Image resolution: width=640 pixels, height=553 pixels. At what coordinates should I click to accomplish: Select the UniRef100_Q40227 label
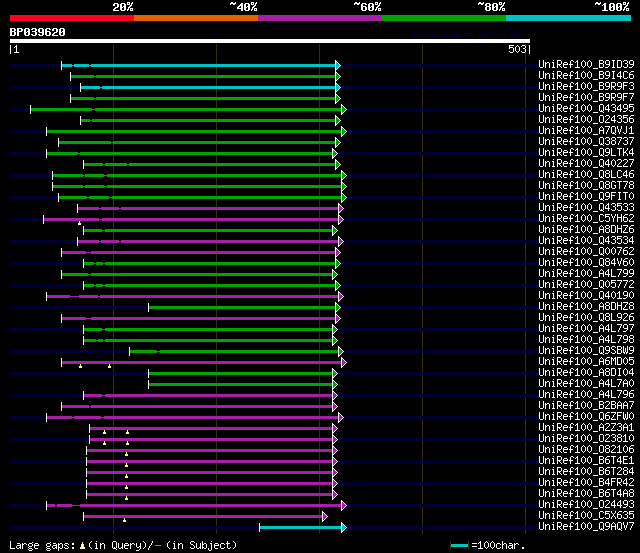[586, 164]
